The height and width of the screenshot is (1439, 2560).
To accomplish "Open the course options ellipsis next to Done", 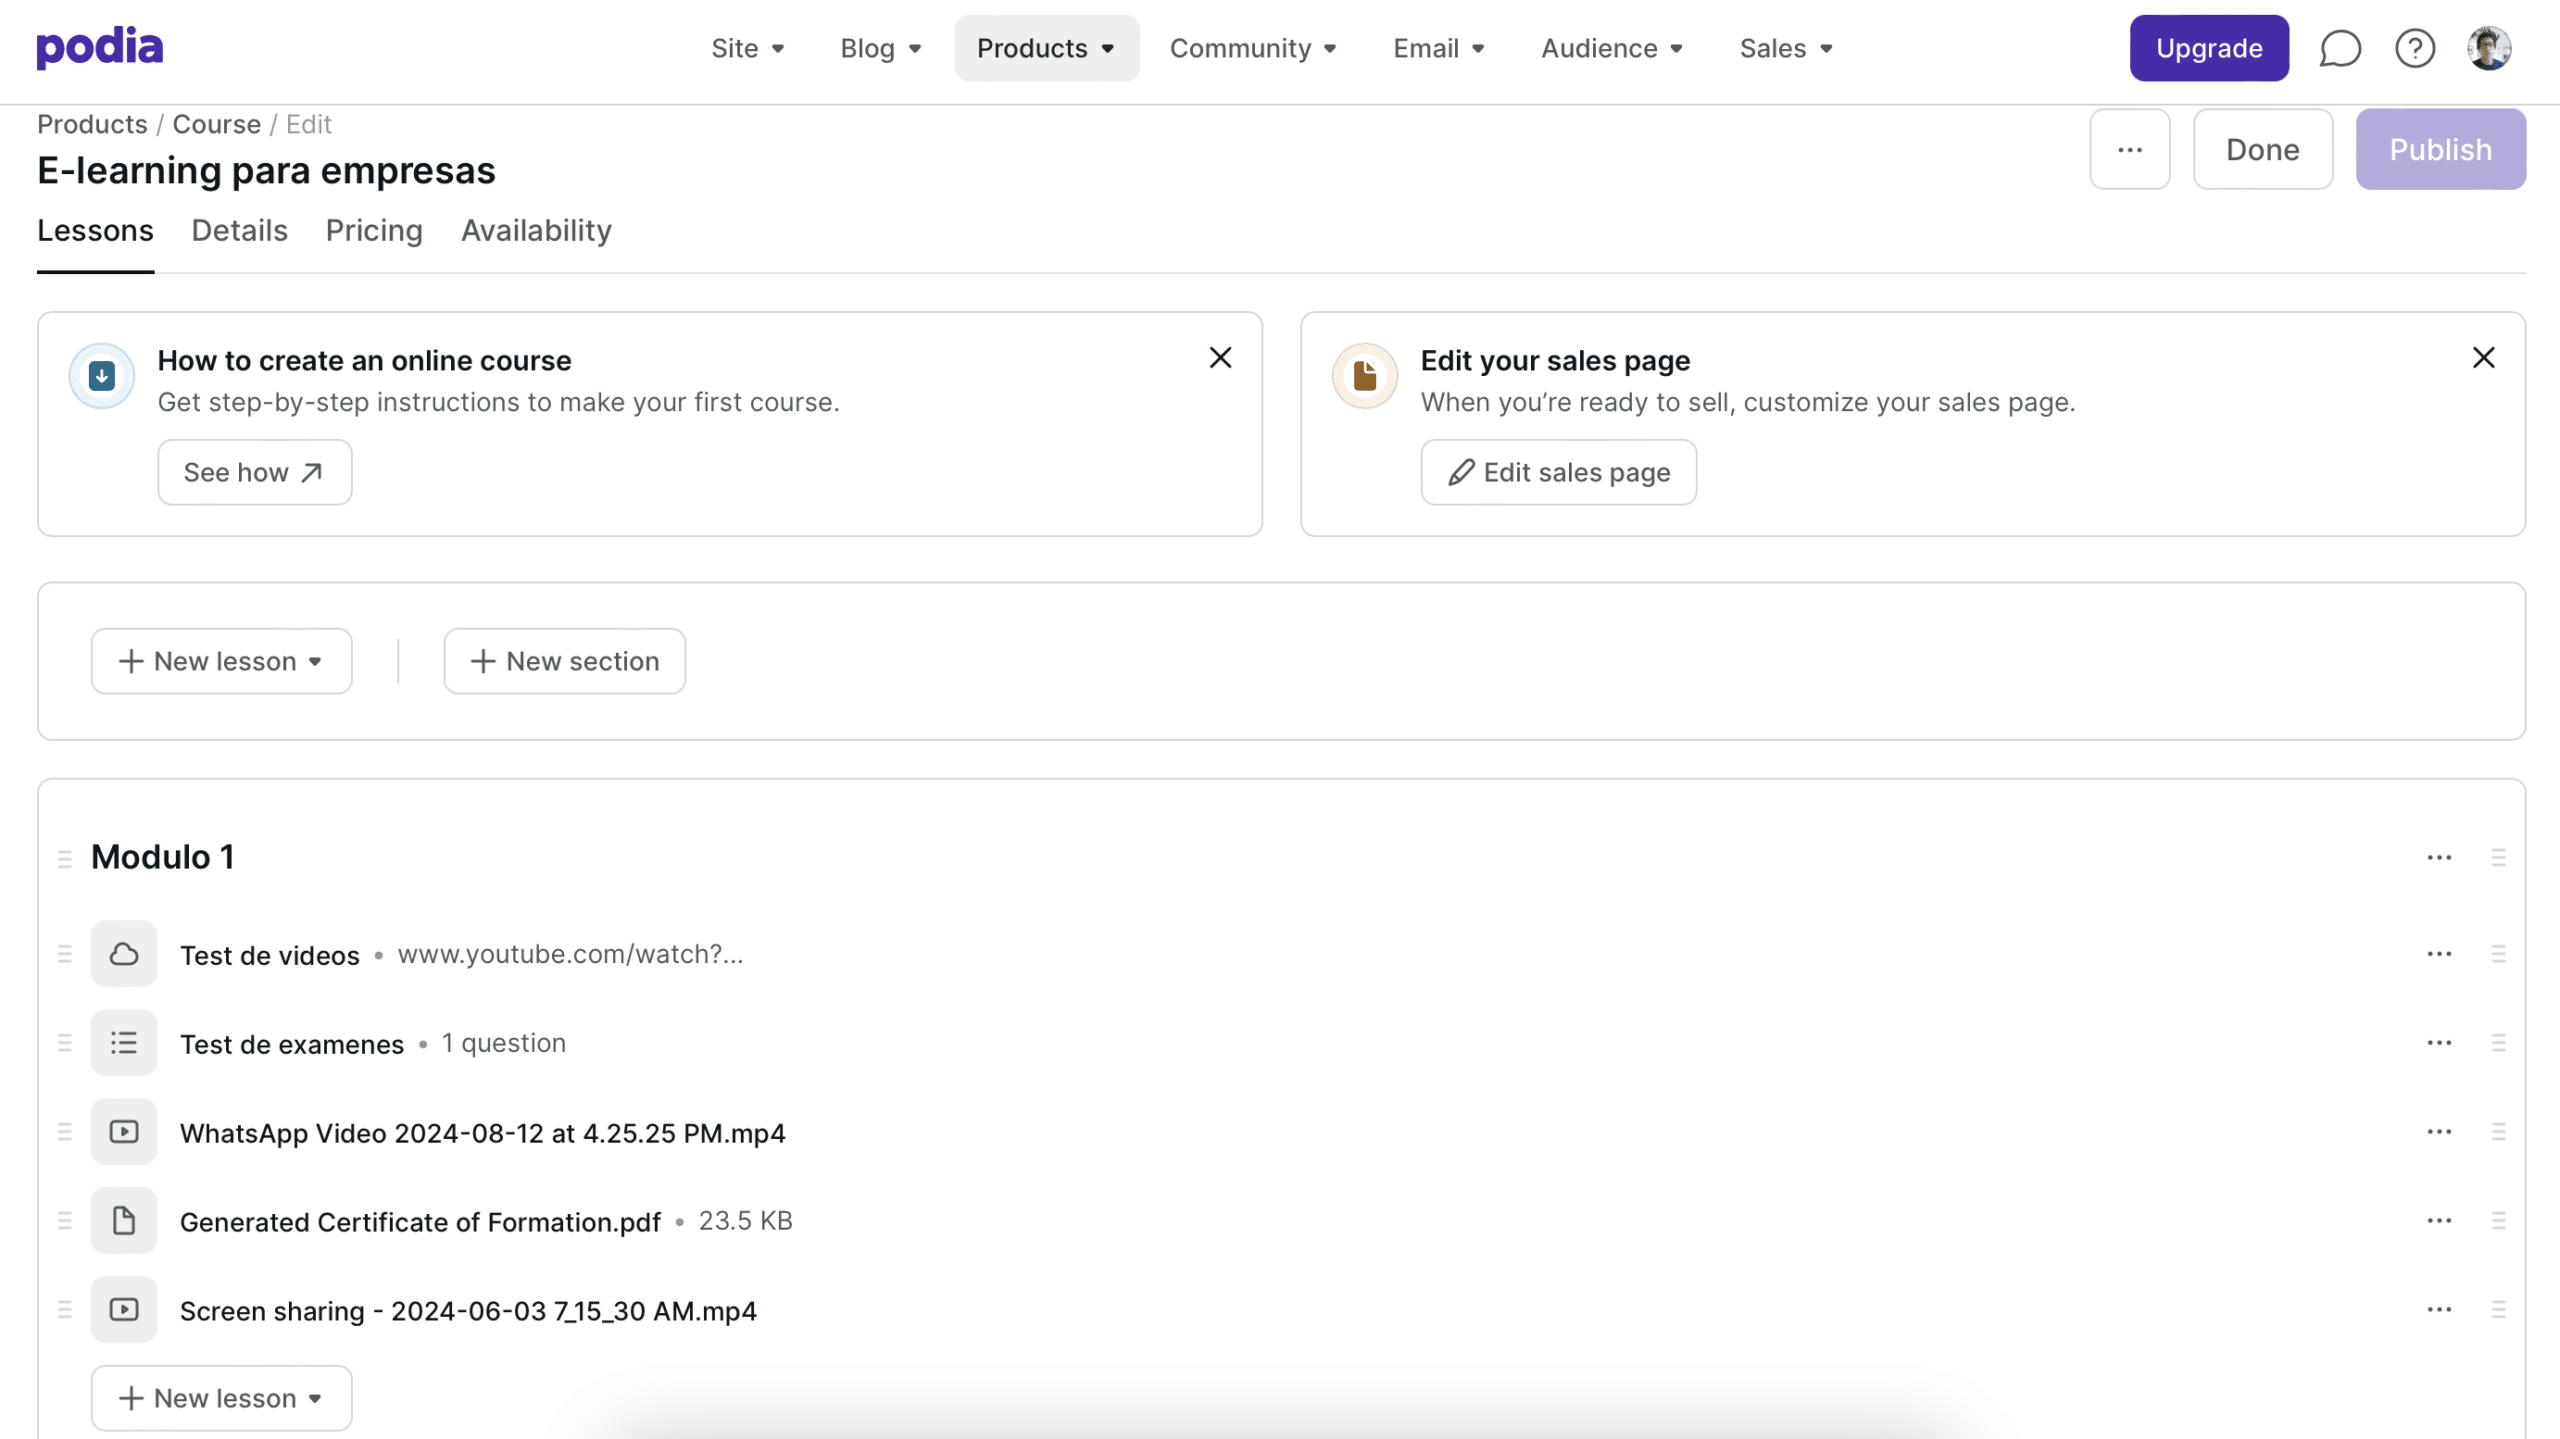I will pos(2130,149).
